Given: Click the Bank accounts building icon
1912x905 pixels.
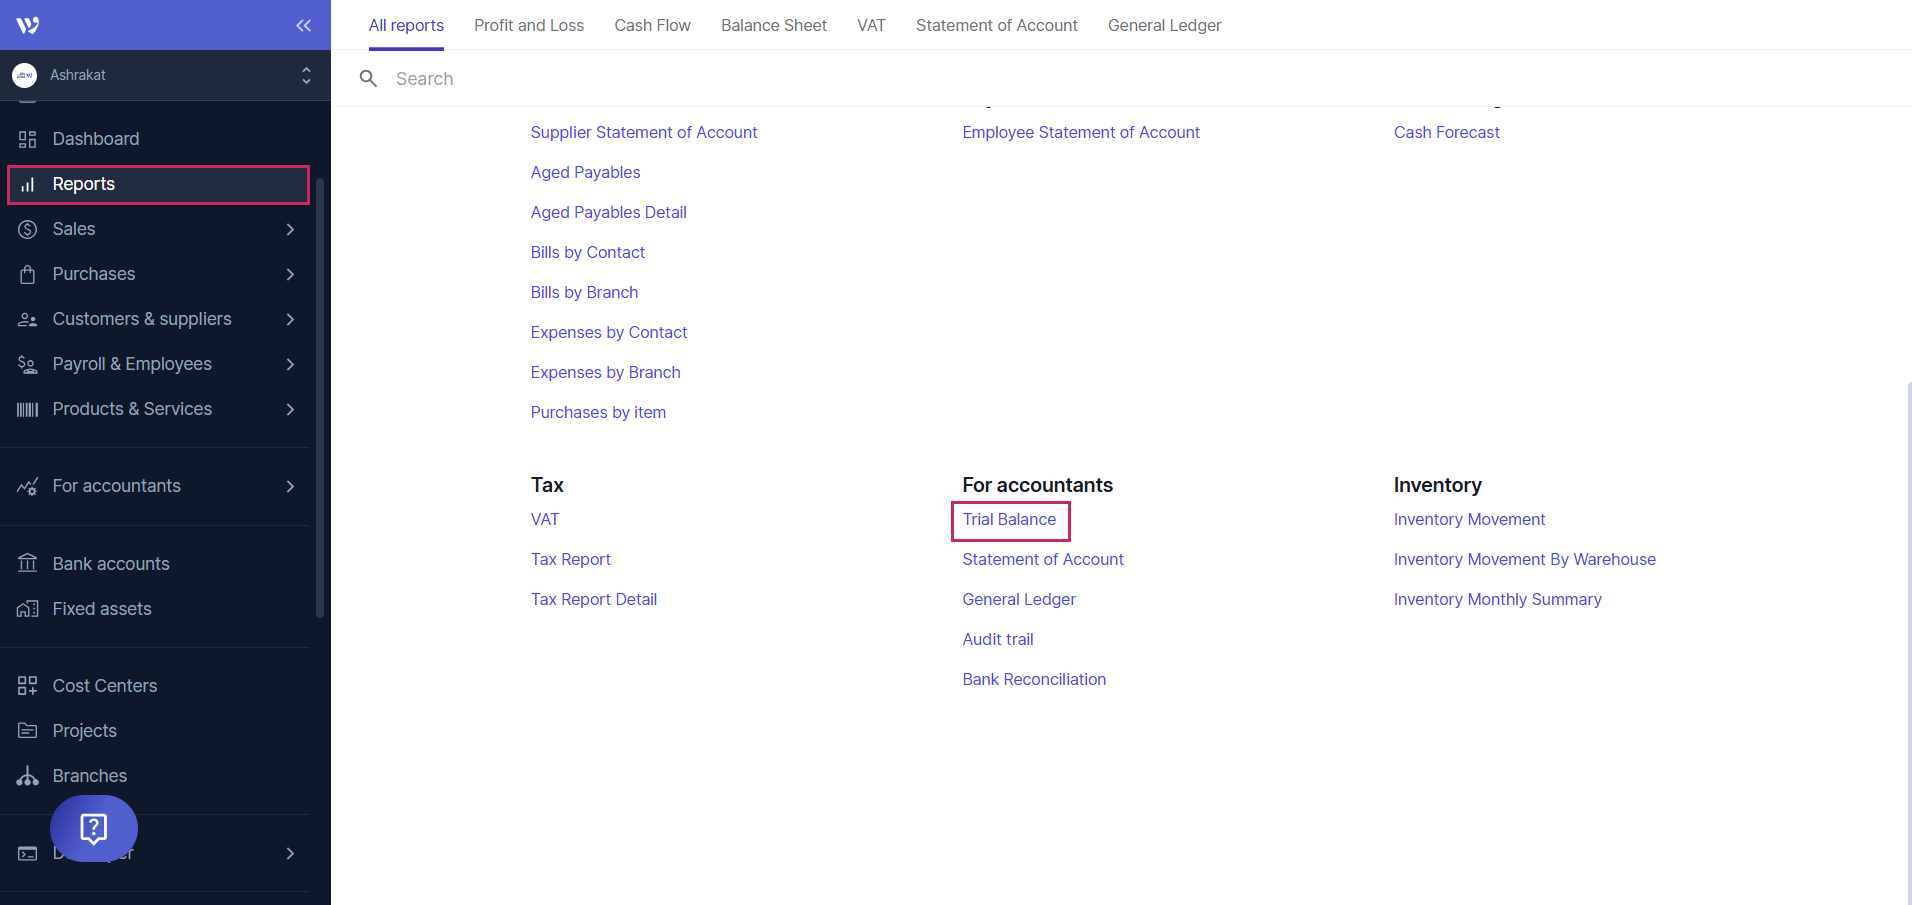Looking at the screenshot, I should [x=27, y=564].
